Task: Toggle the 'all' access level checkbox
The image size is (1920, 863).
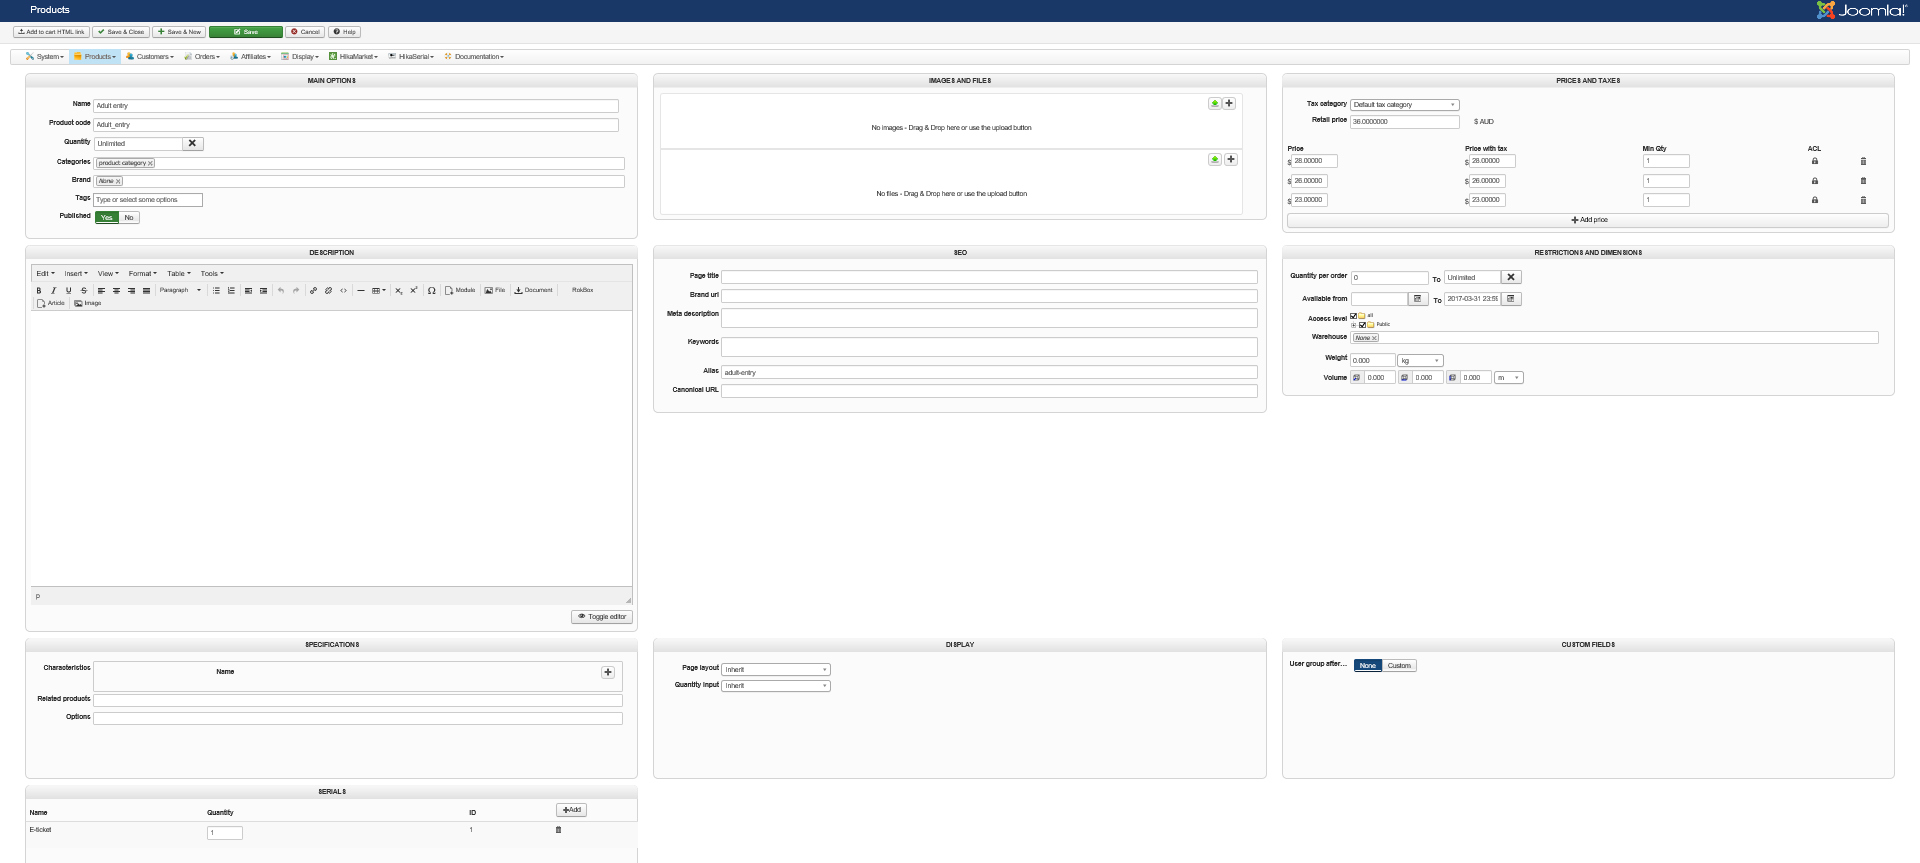Action: tap(1354, 316)
